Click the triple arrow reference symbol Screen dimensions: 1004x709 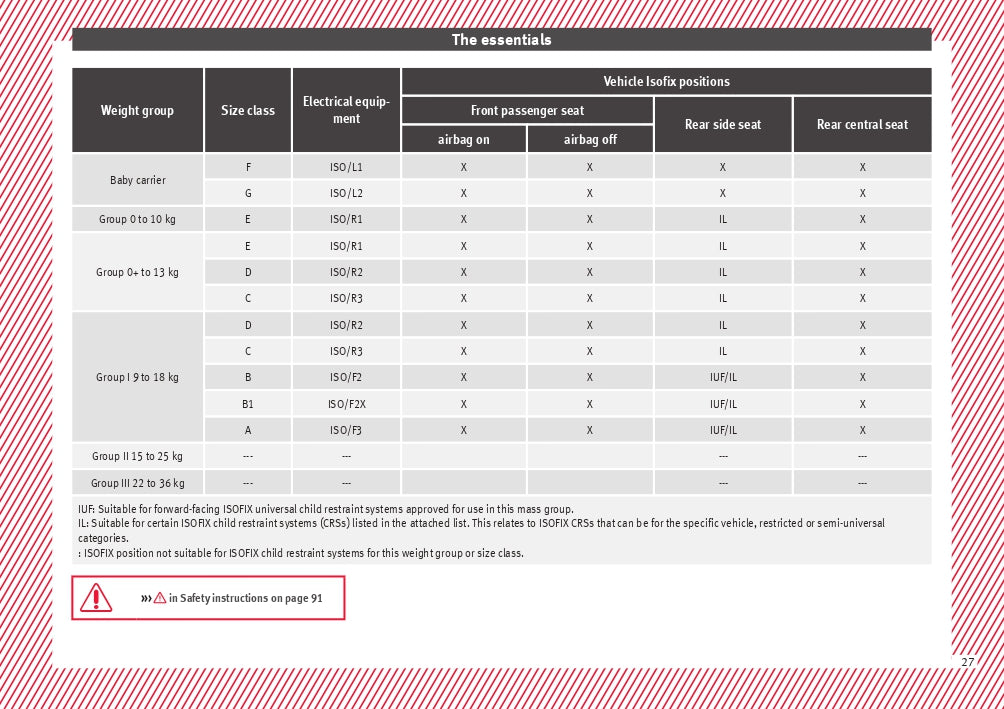click(x=146, y=598)
